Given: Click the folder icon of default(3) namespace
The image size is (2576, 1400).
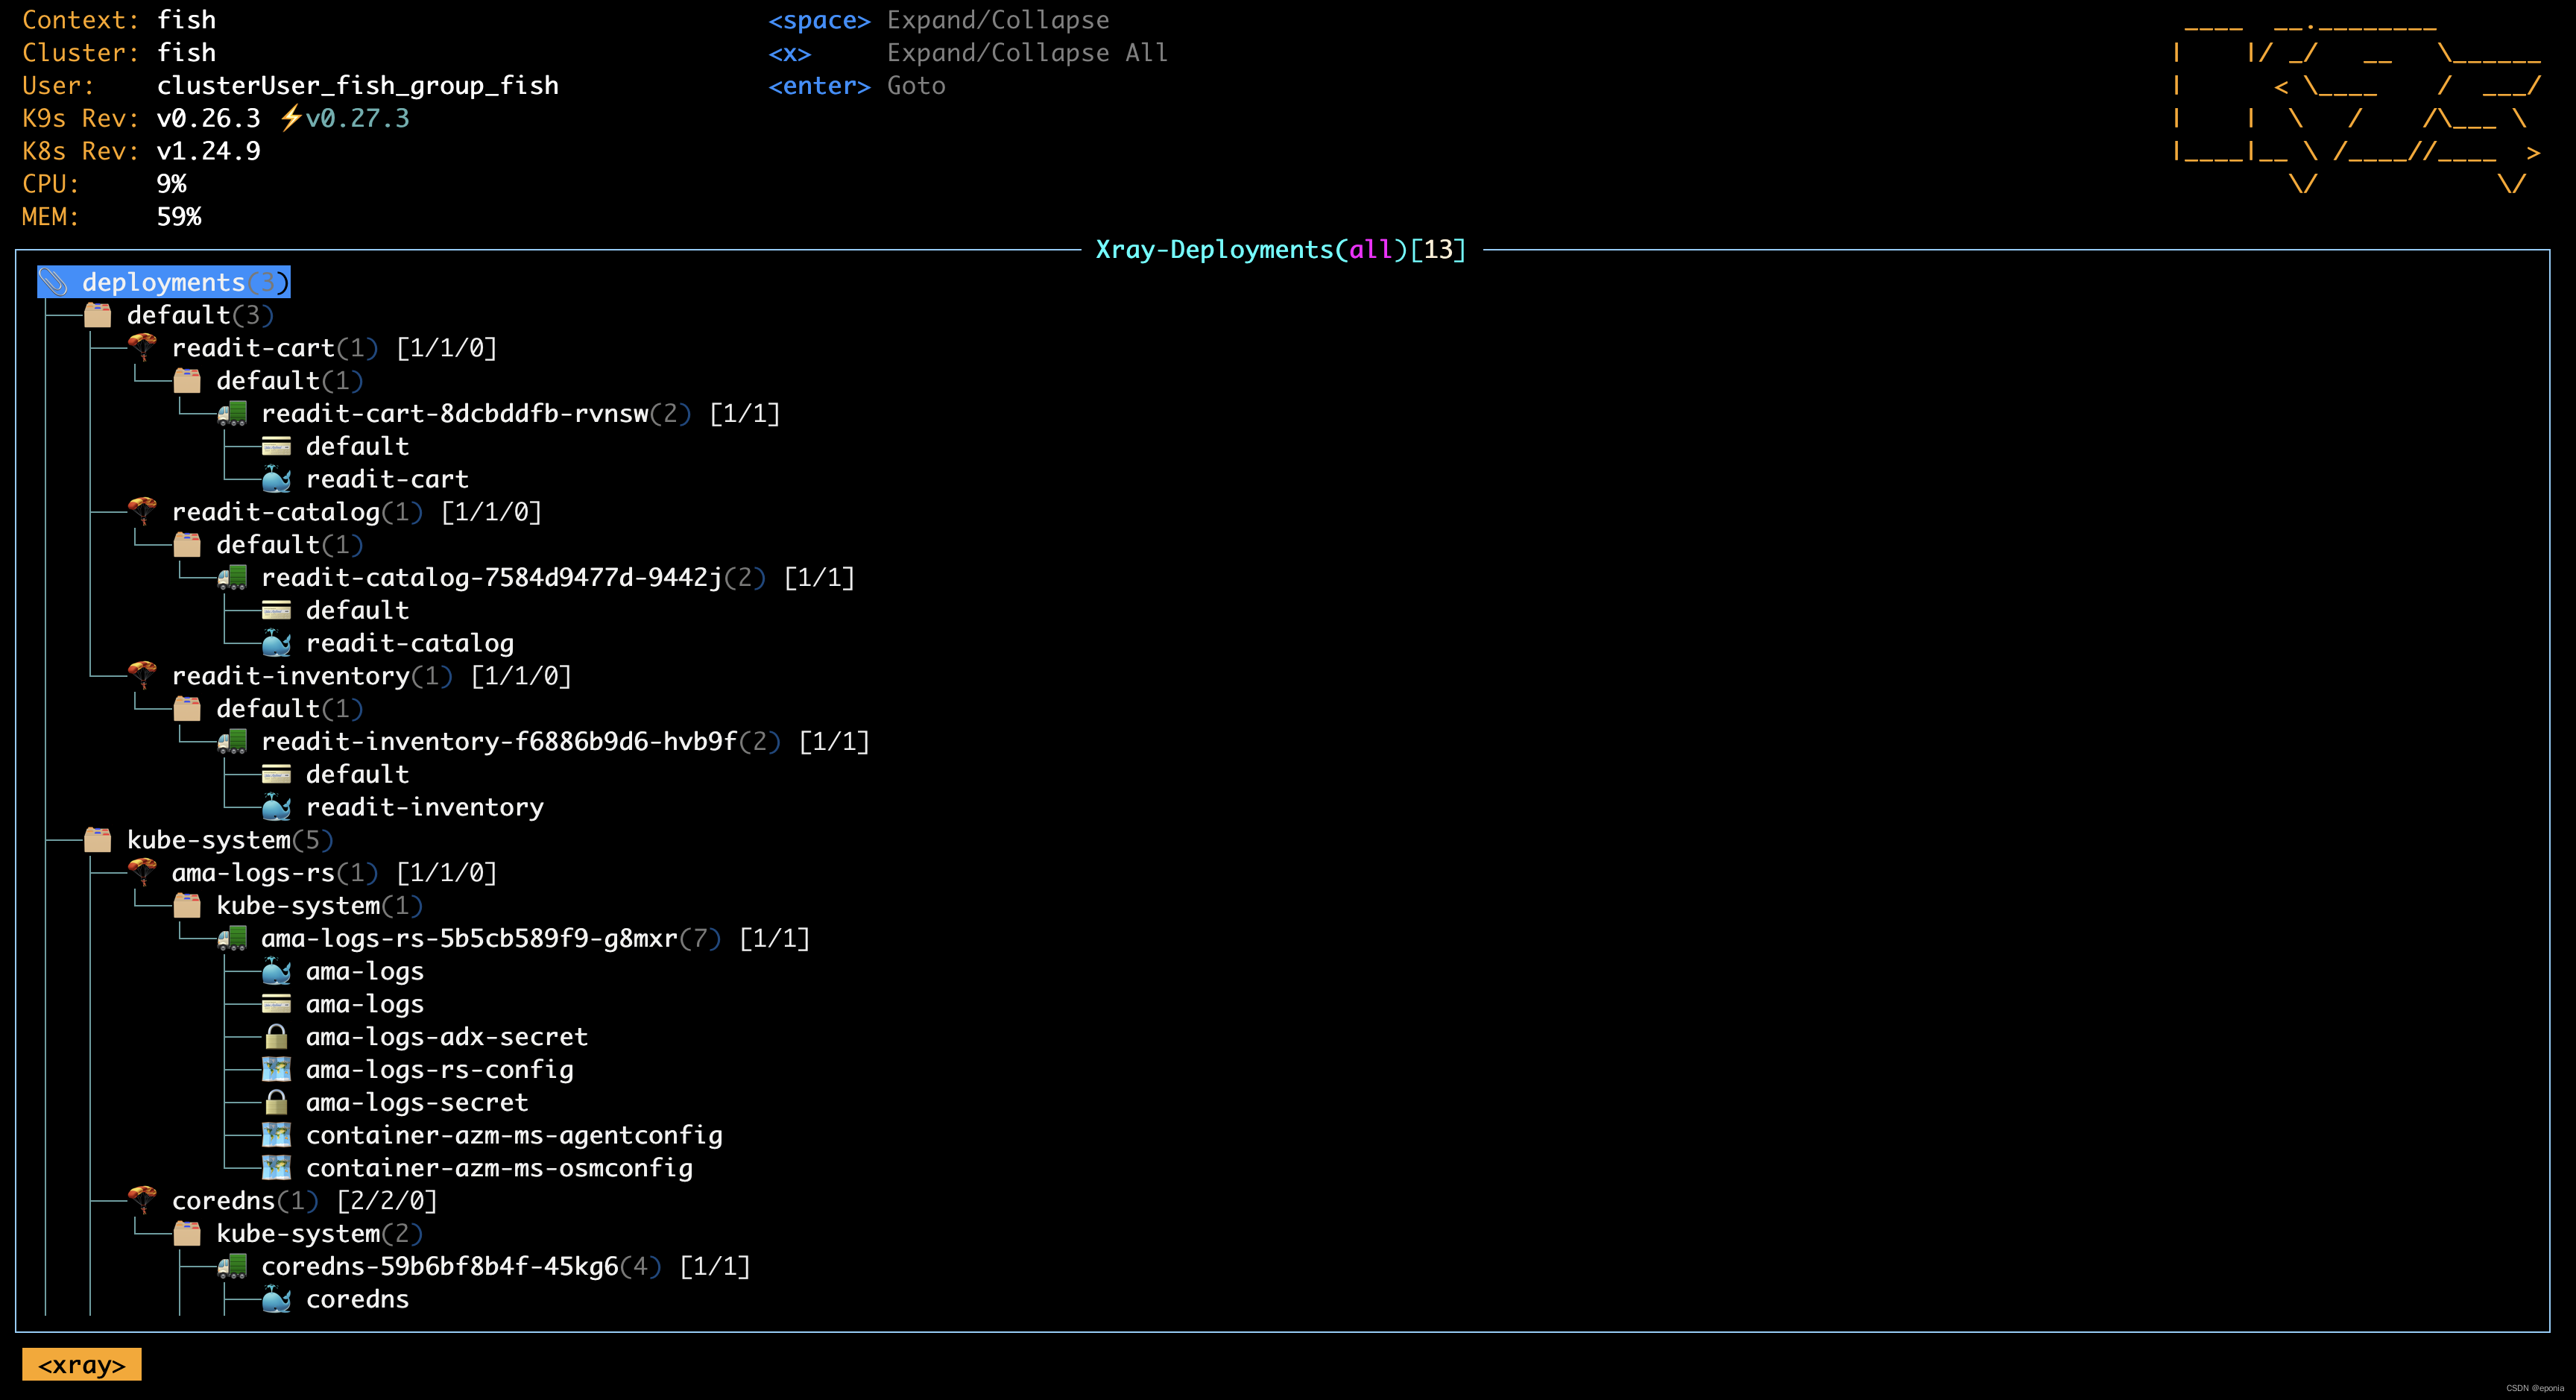Looking at the screenshot, I should pos(98,315).
